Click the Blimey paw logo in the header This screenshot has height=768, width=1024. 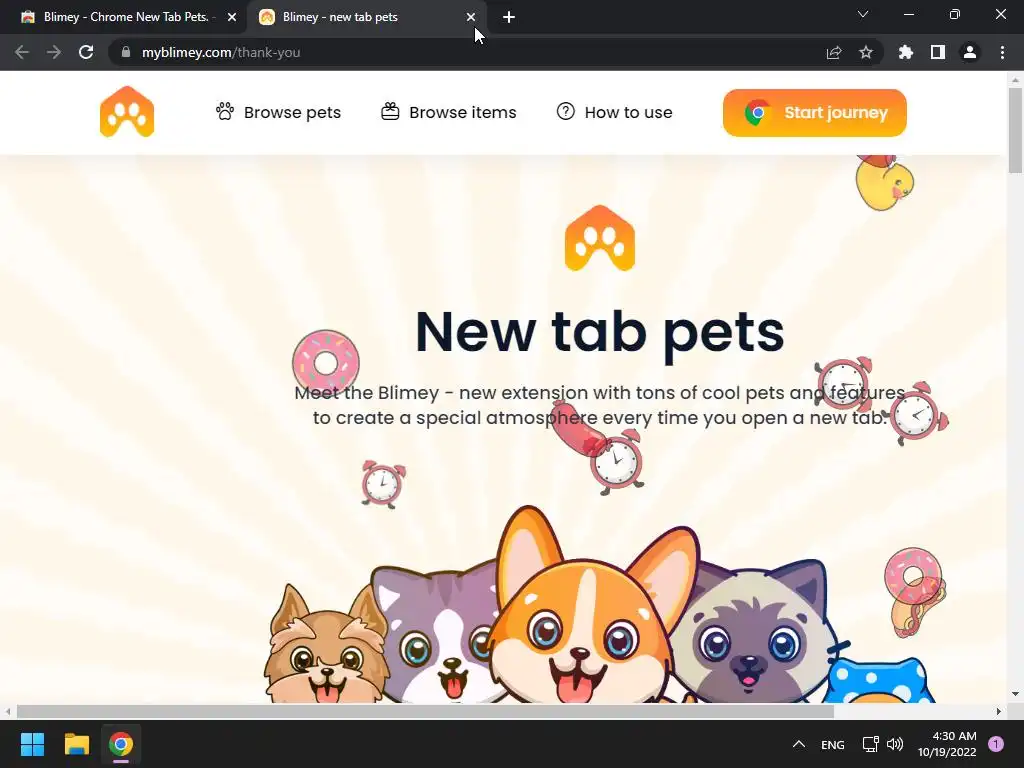click(127, 112)
